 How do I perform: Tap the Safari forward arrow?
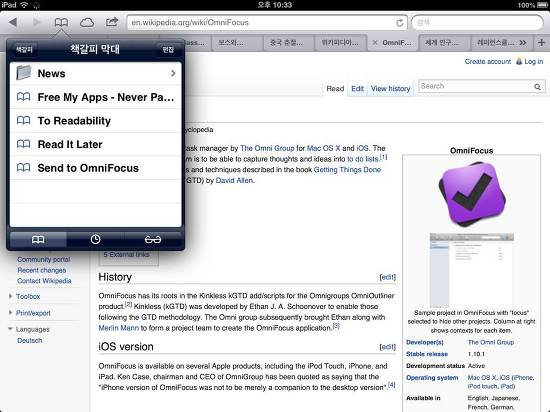point(36,22)
